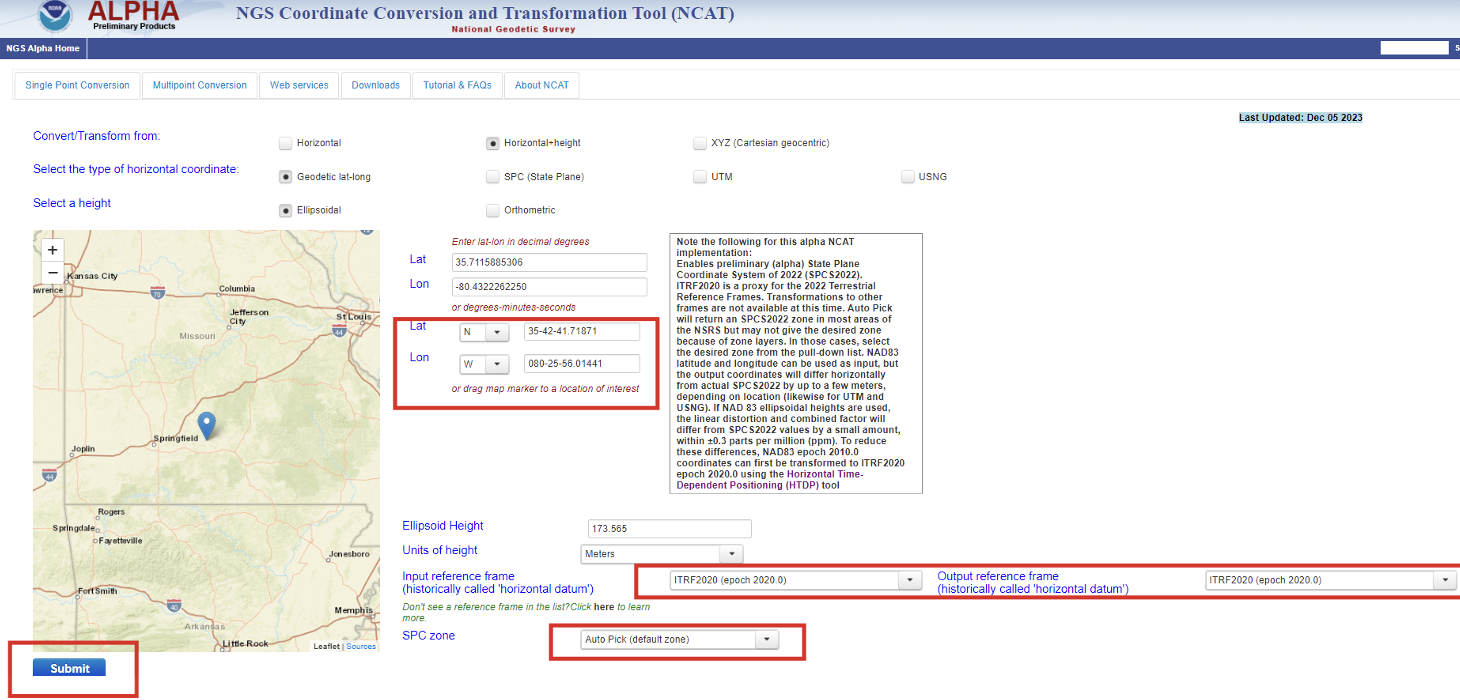Click the NOAA logo in header
This screenshot has height=700, width=1460.
click(56, 17)
